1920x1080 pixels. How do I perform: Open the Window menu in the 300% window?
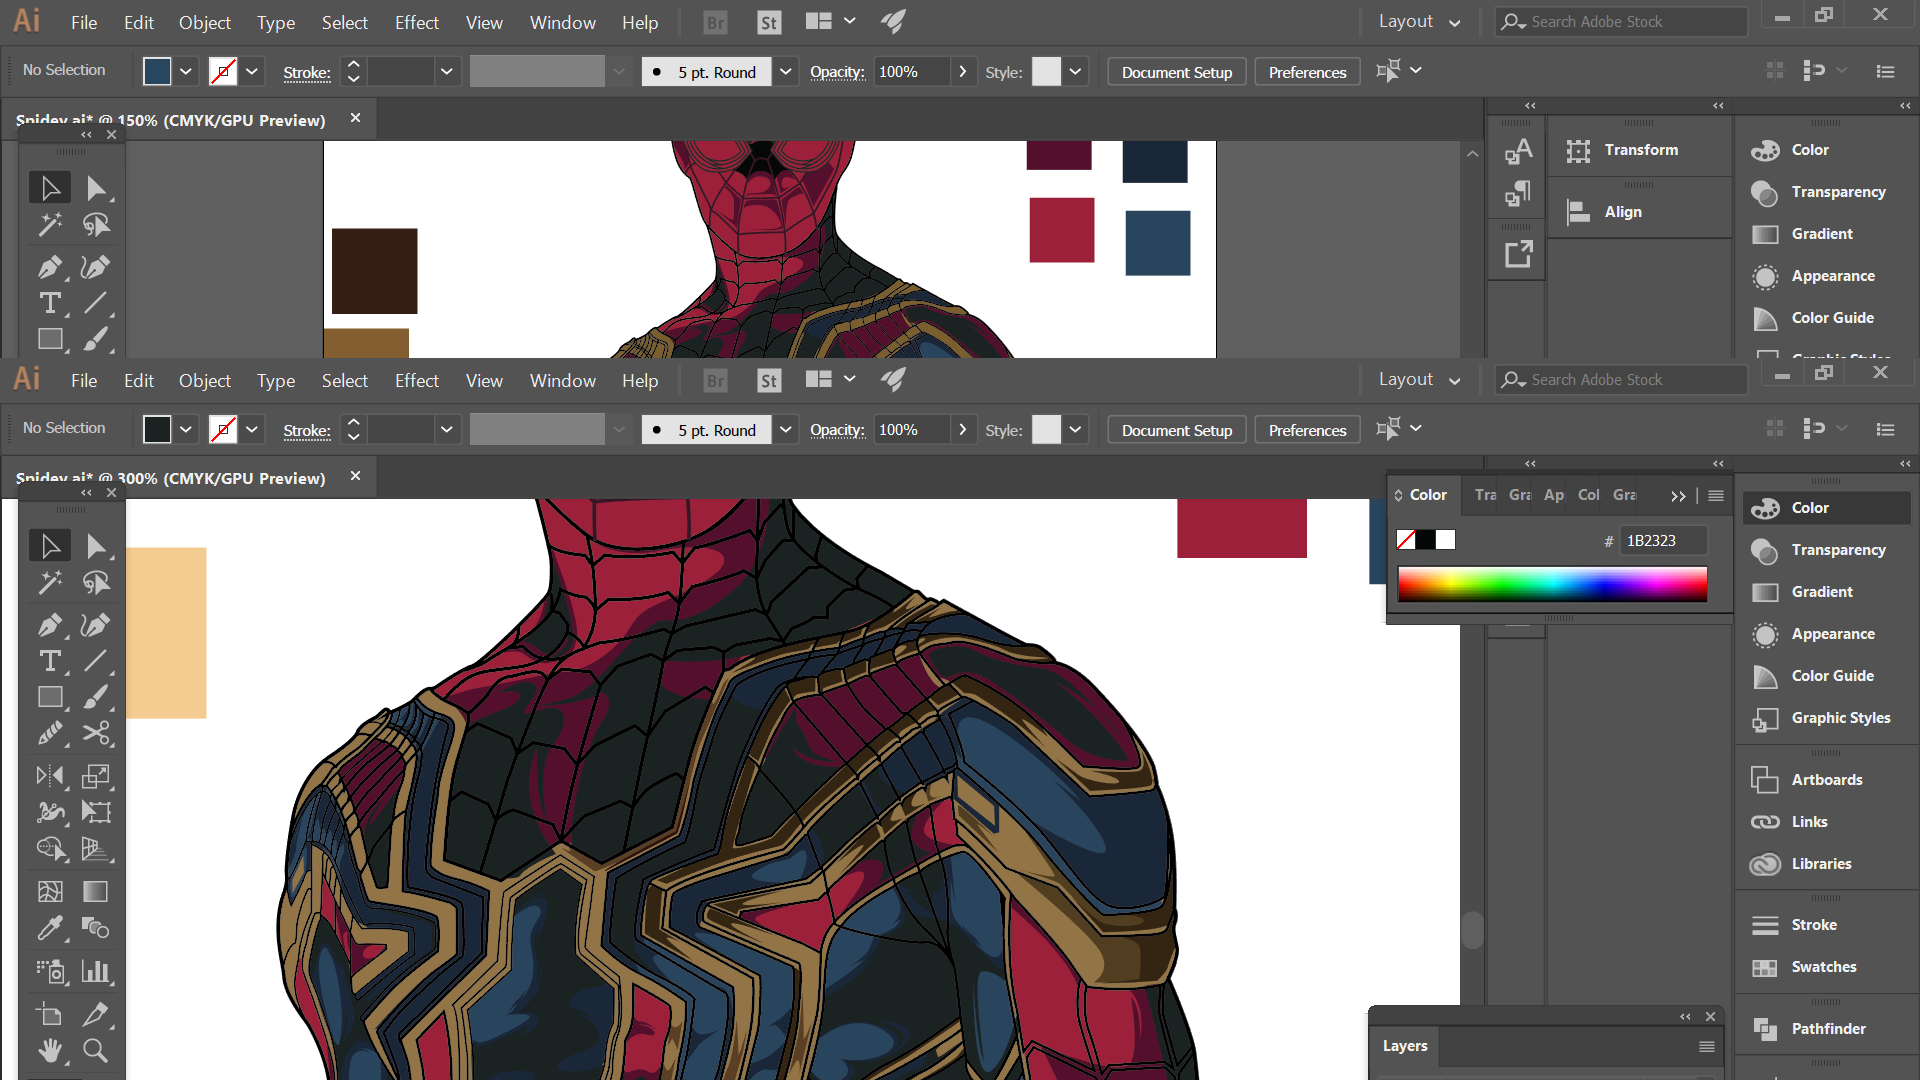click(563, 381)
